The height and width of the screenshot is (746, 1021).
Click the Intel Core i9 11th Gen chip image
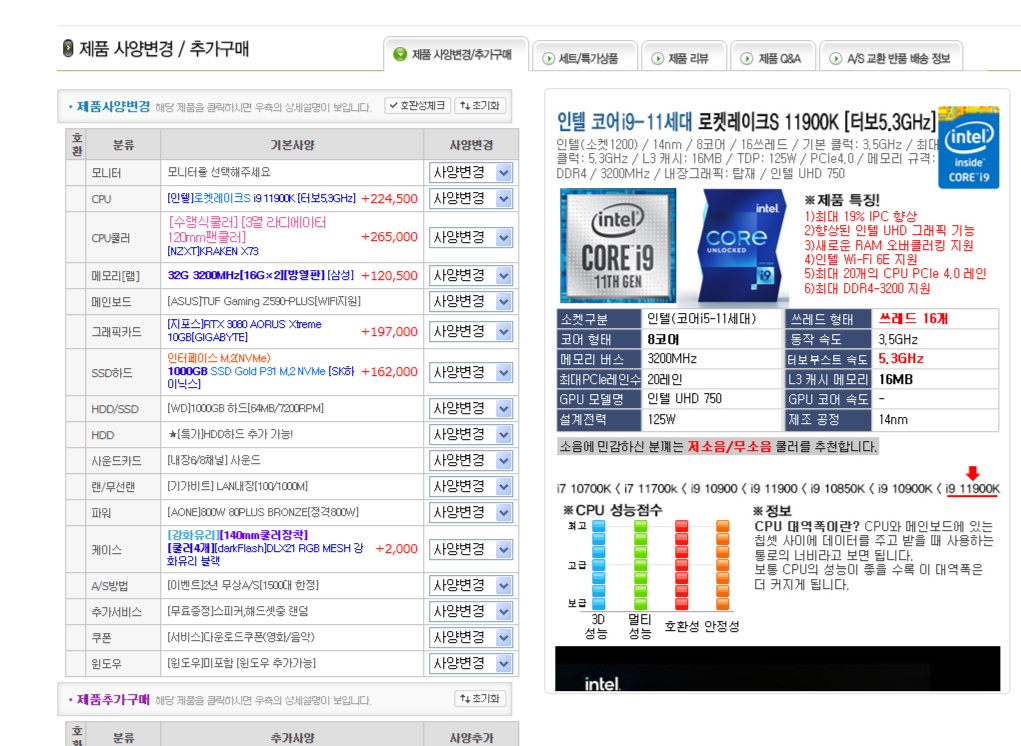pos(618,246)
